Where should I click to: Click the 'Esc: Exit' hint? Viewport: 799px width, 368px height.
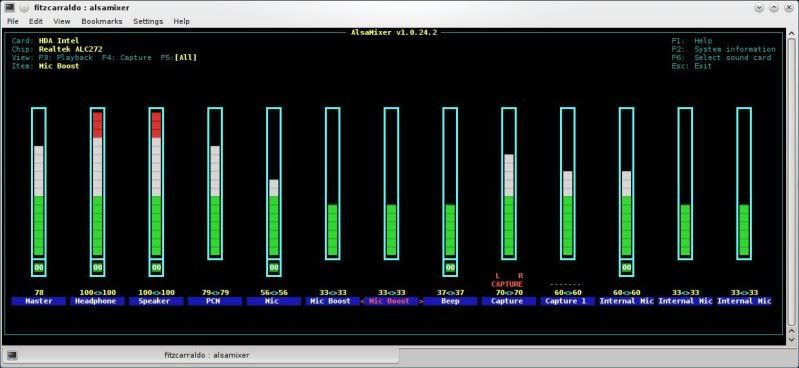[x=692, y=66]
